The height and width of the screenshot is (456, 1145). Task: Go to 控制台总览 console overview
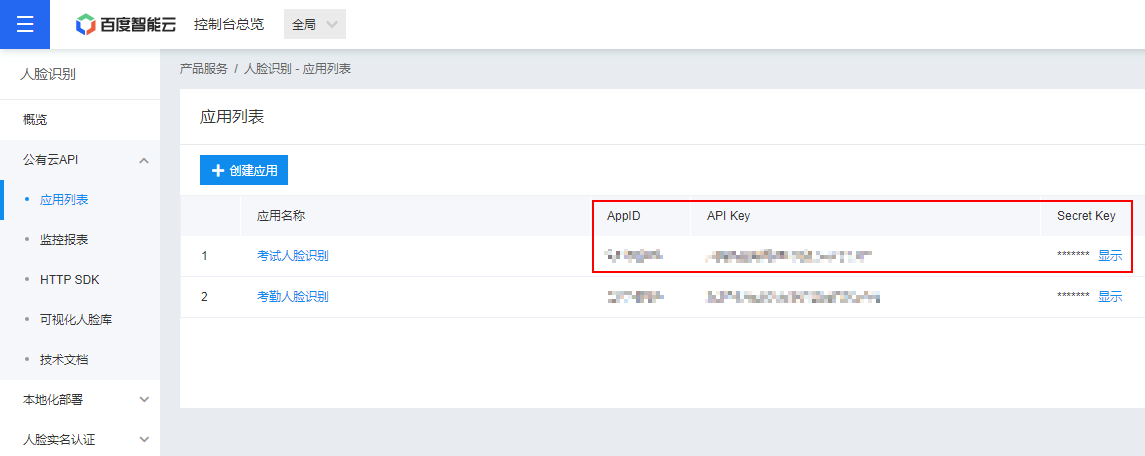(229, 25)
